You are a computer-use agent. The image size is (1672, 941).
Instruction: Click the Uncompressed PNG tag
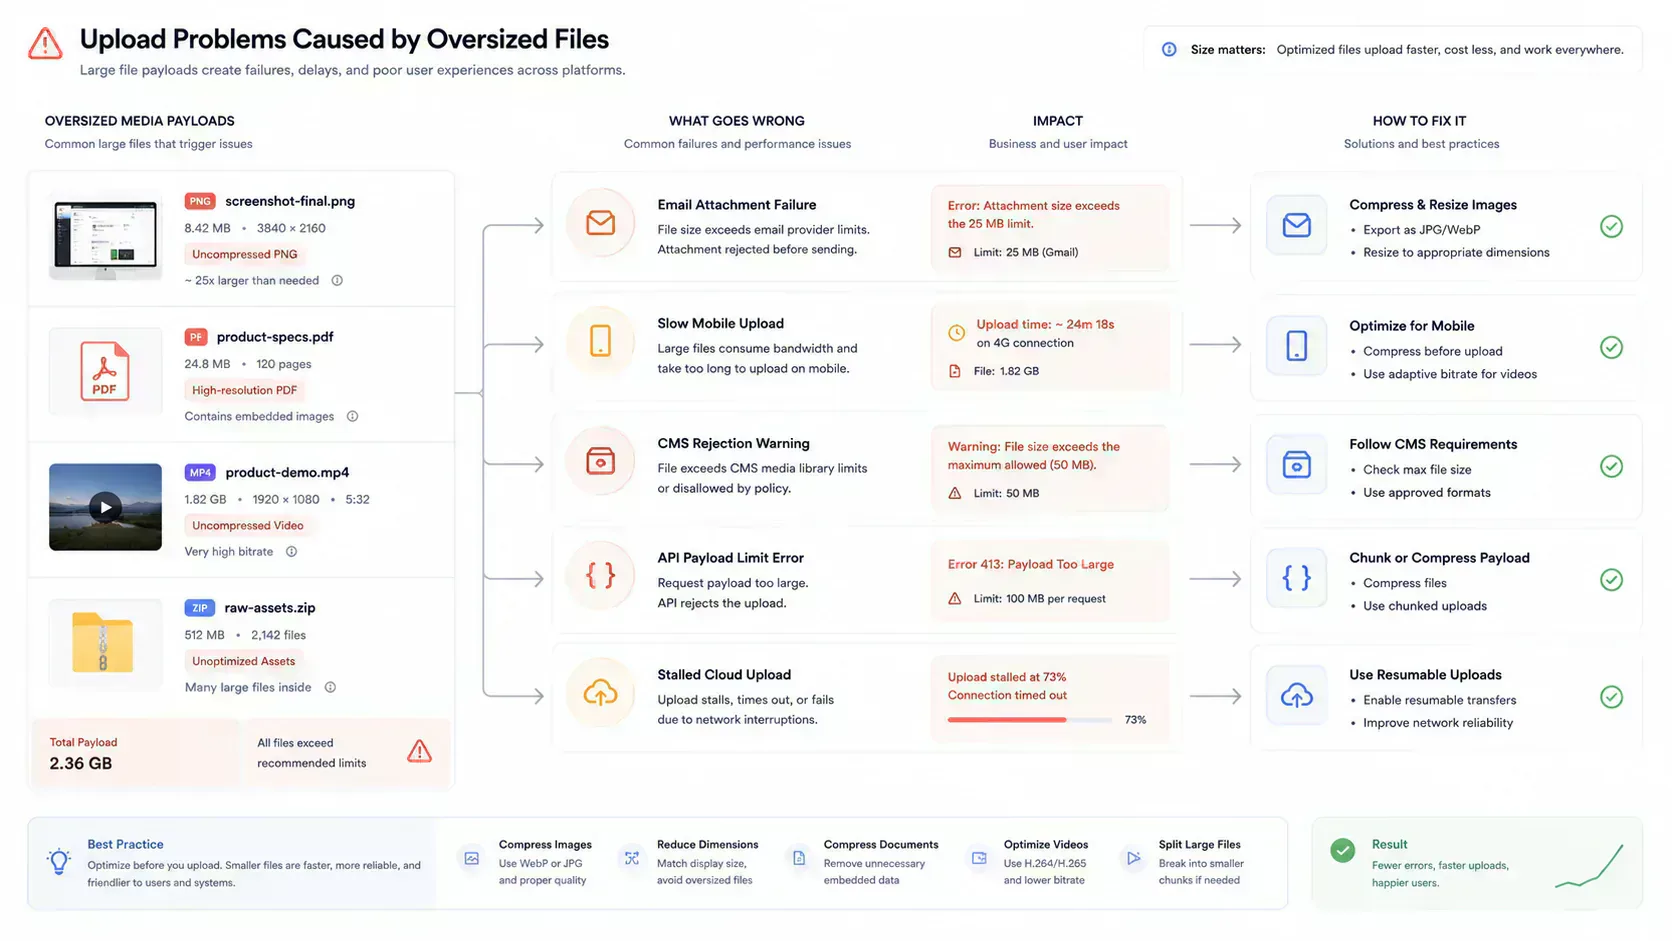(245, 255)
